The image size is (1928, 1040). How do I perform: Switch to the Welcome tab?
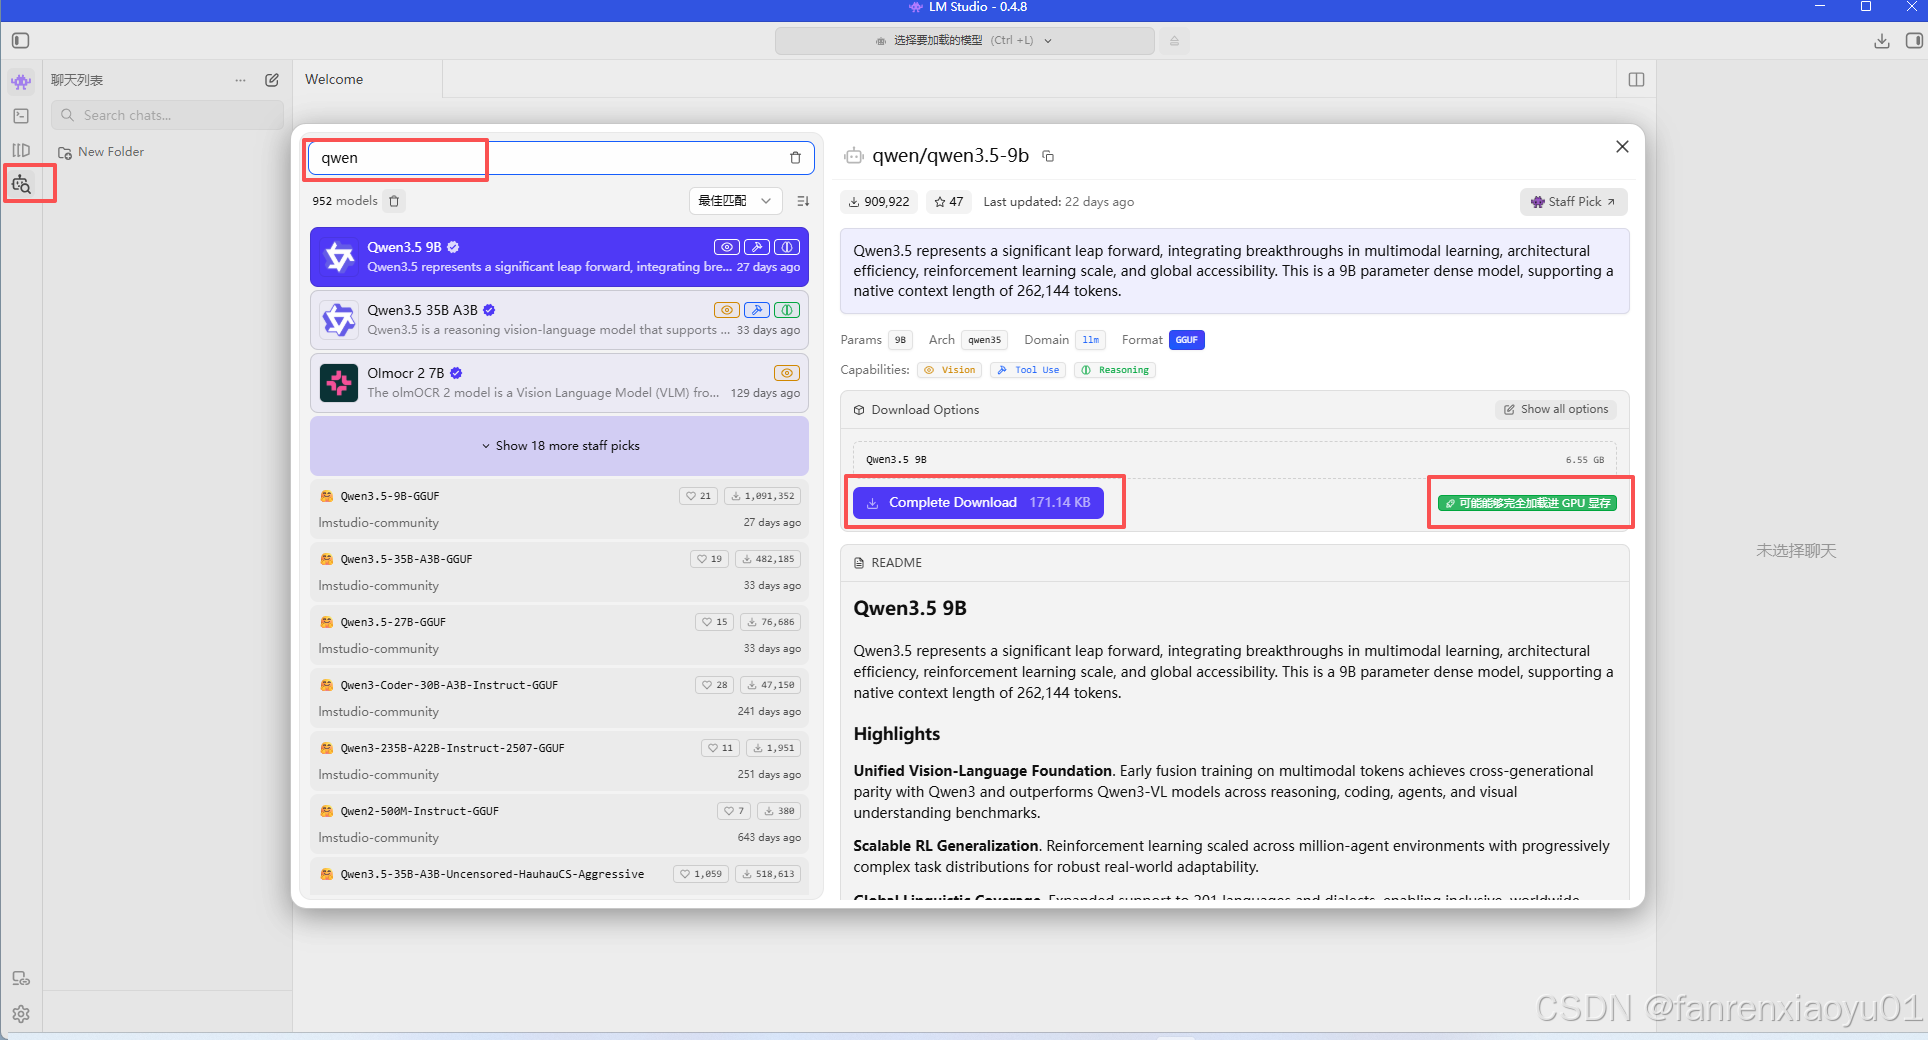(x=334, y=79)
